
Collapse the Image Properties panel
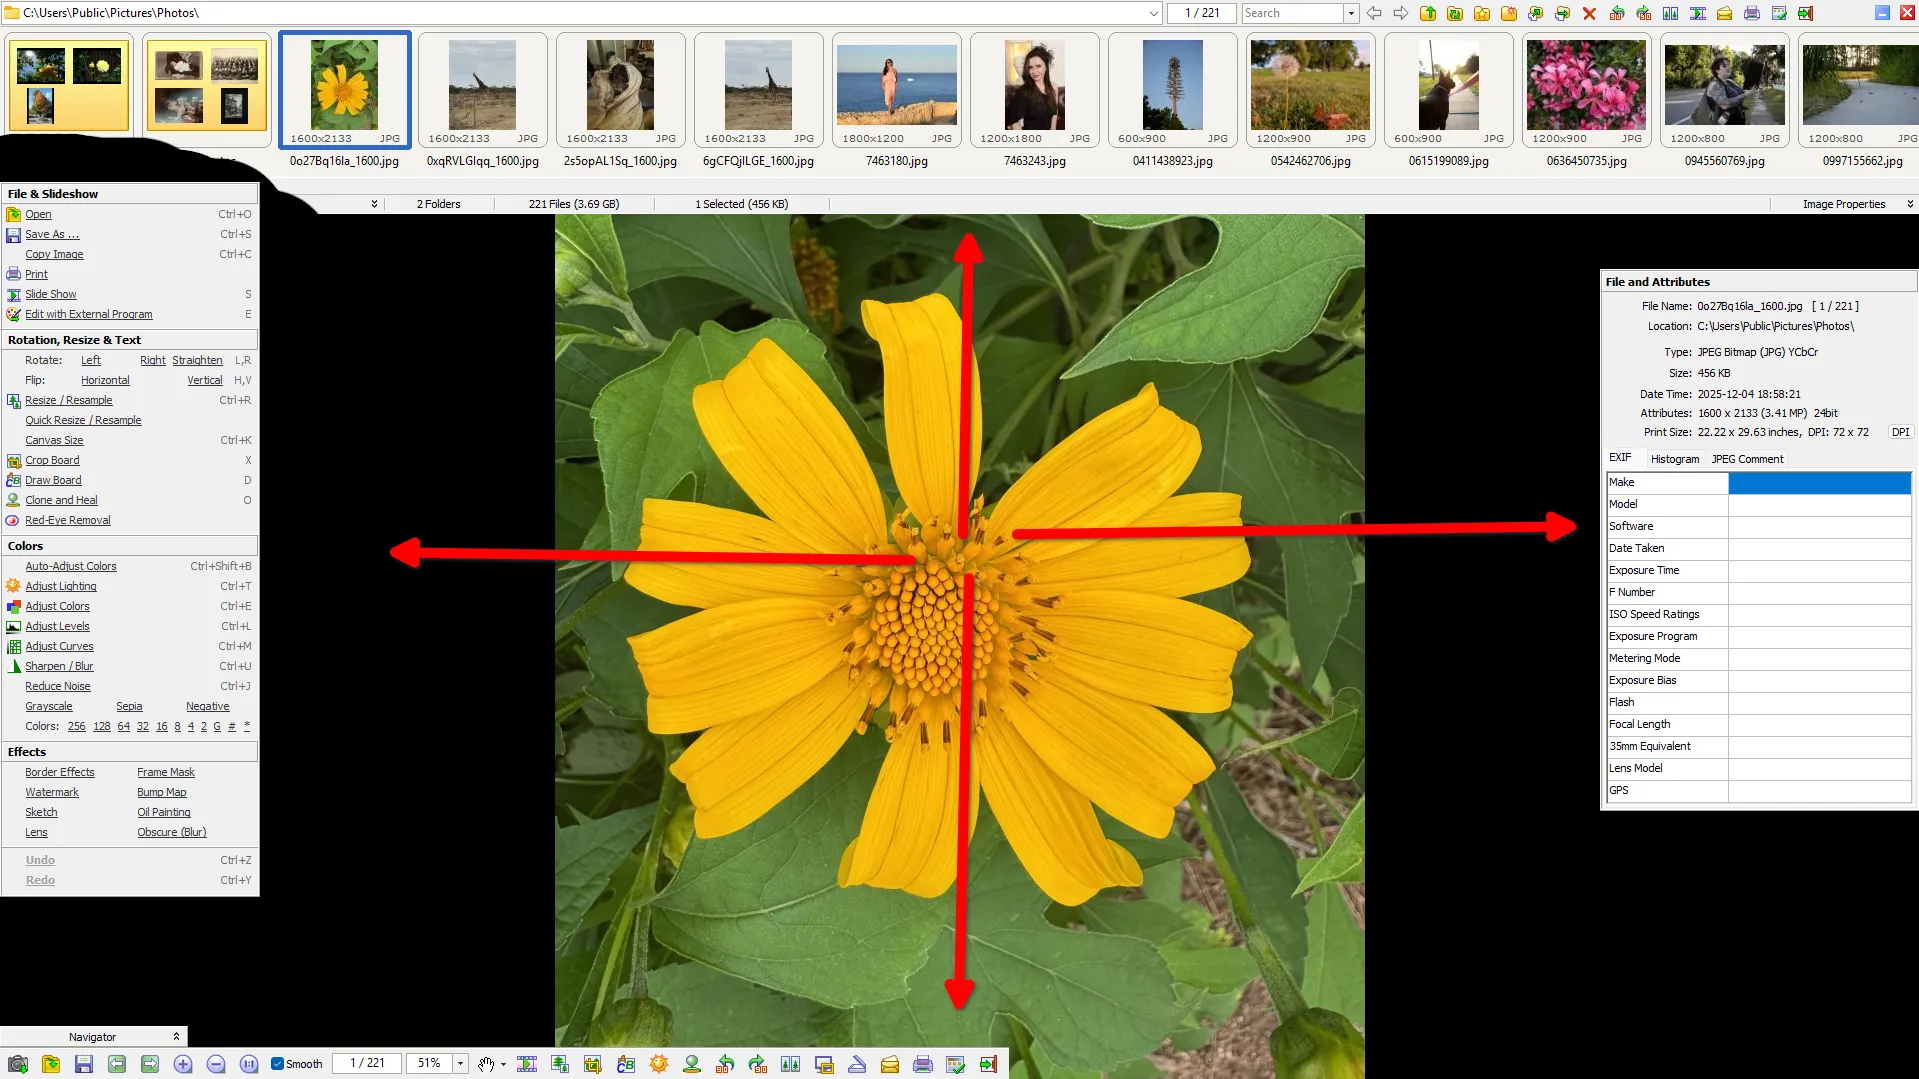pos(1909,204)
